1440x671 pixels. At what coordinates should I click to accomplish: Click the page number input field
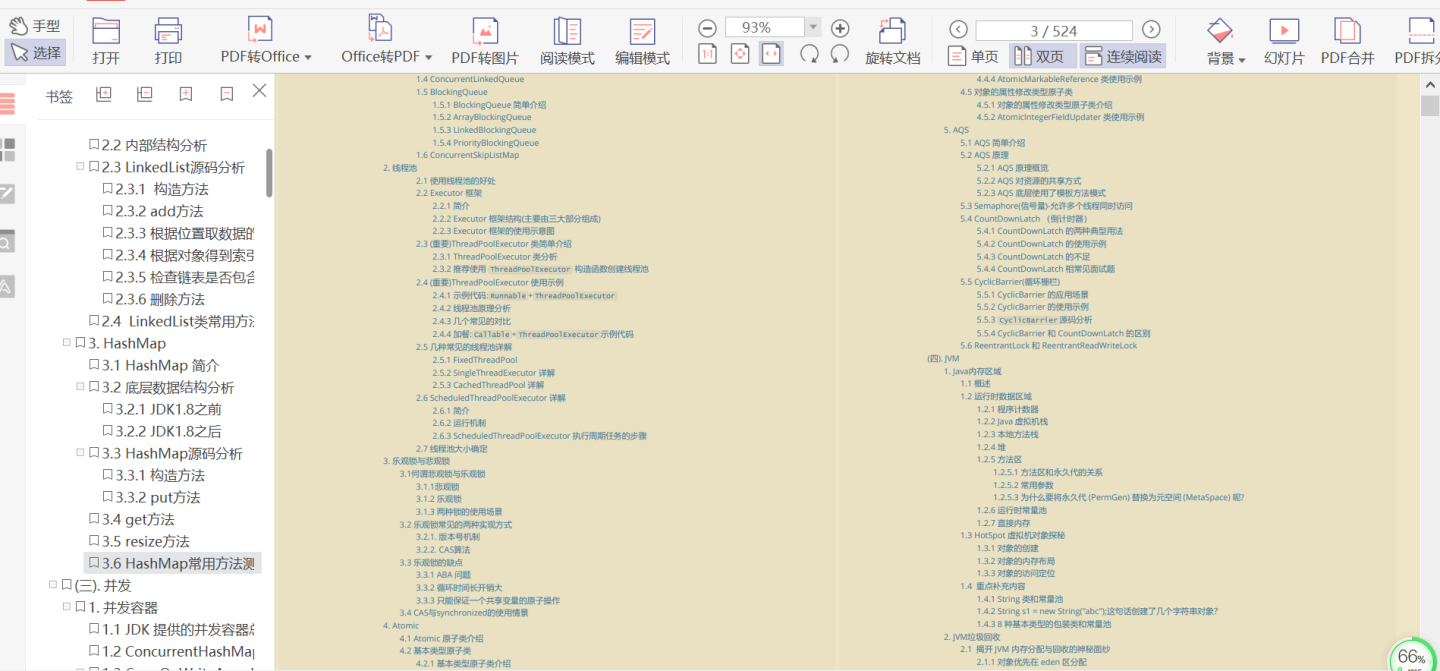coord(1054,31)
